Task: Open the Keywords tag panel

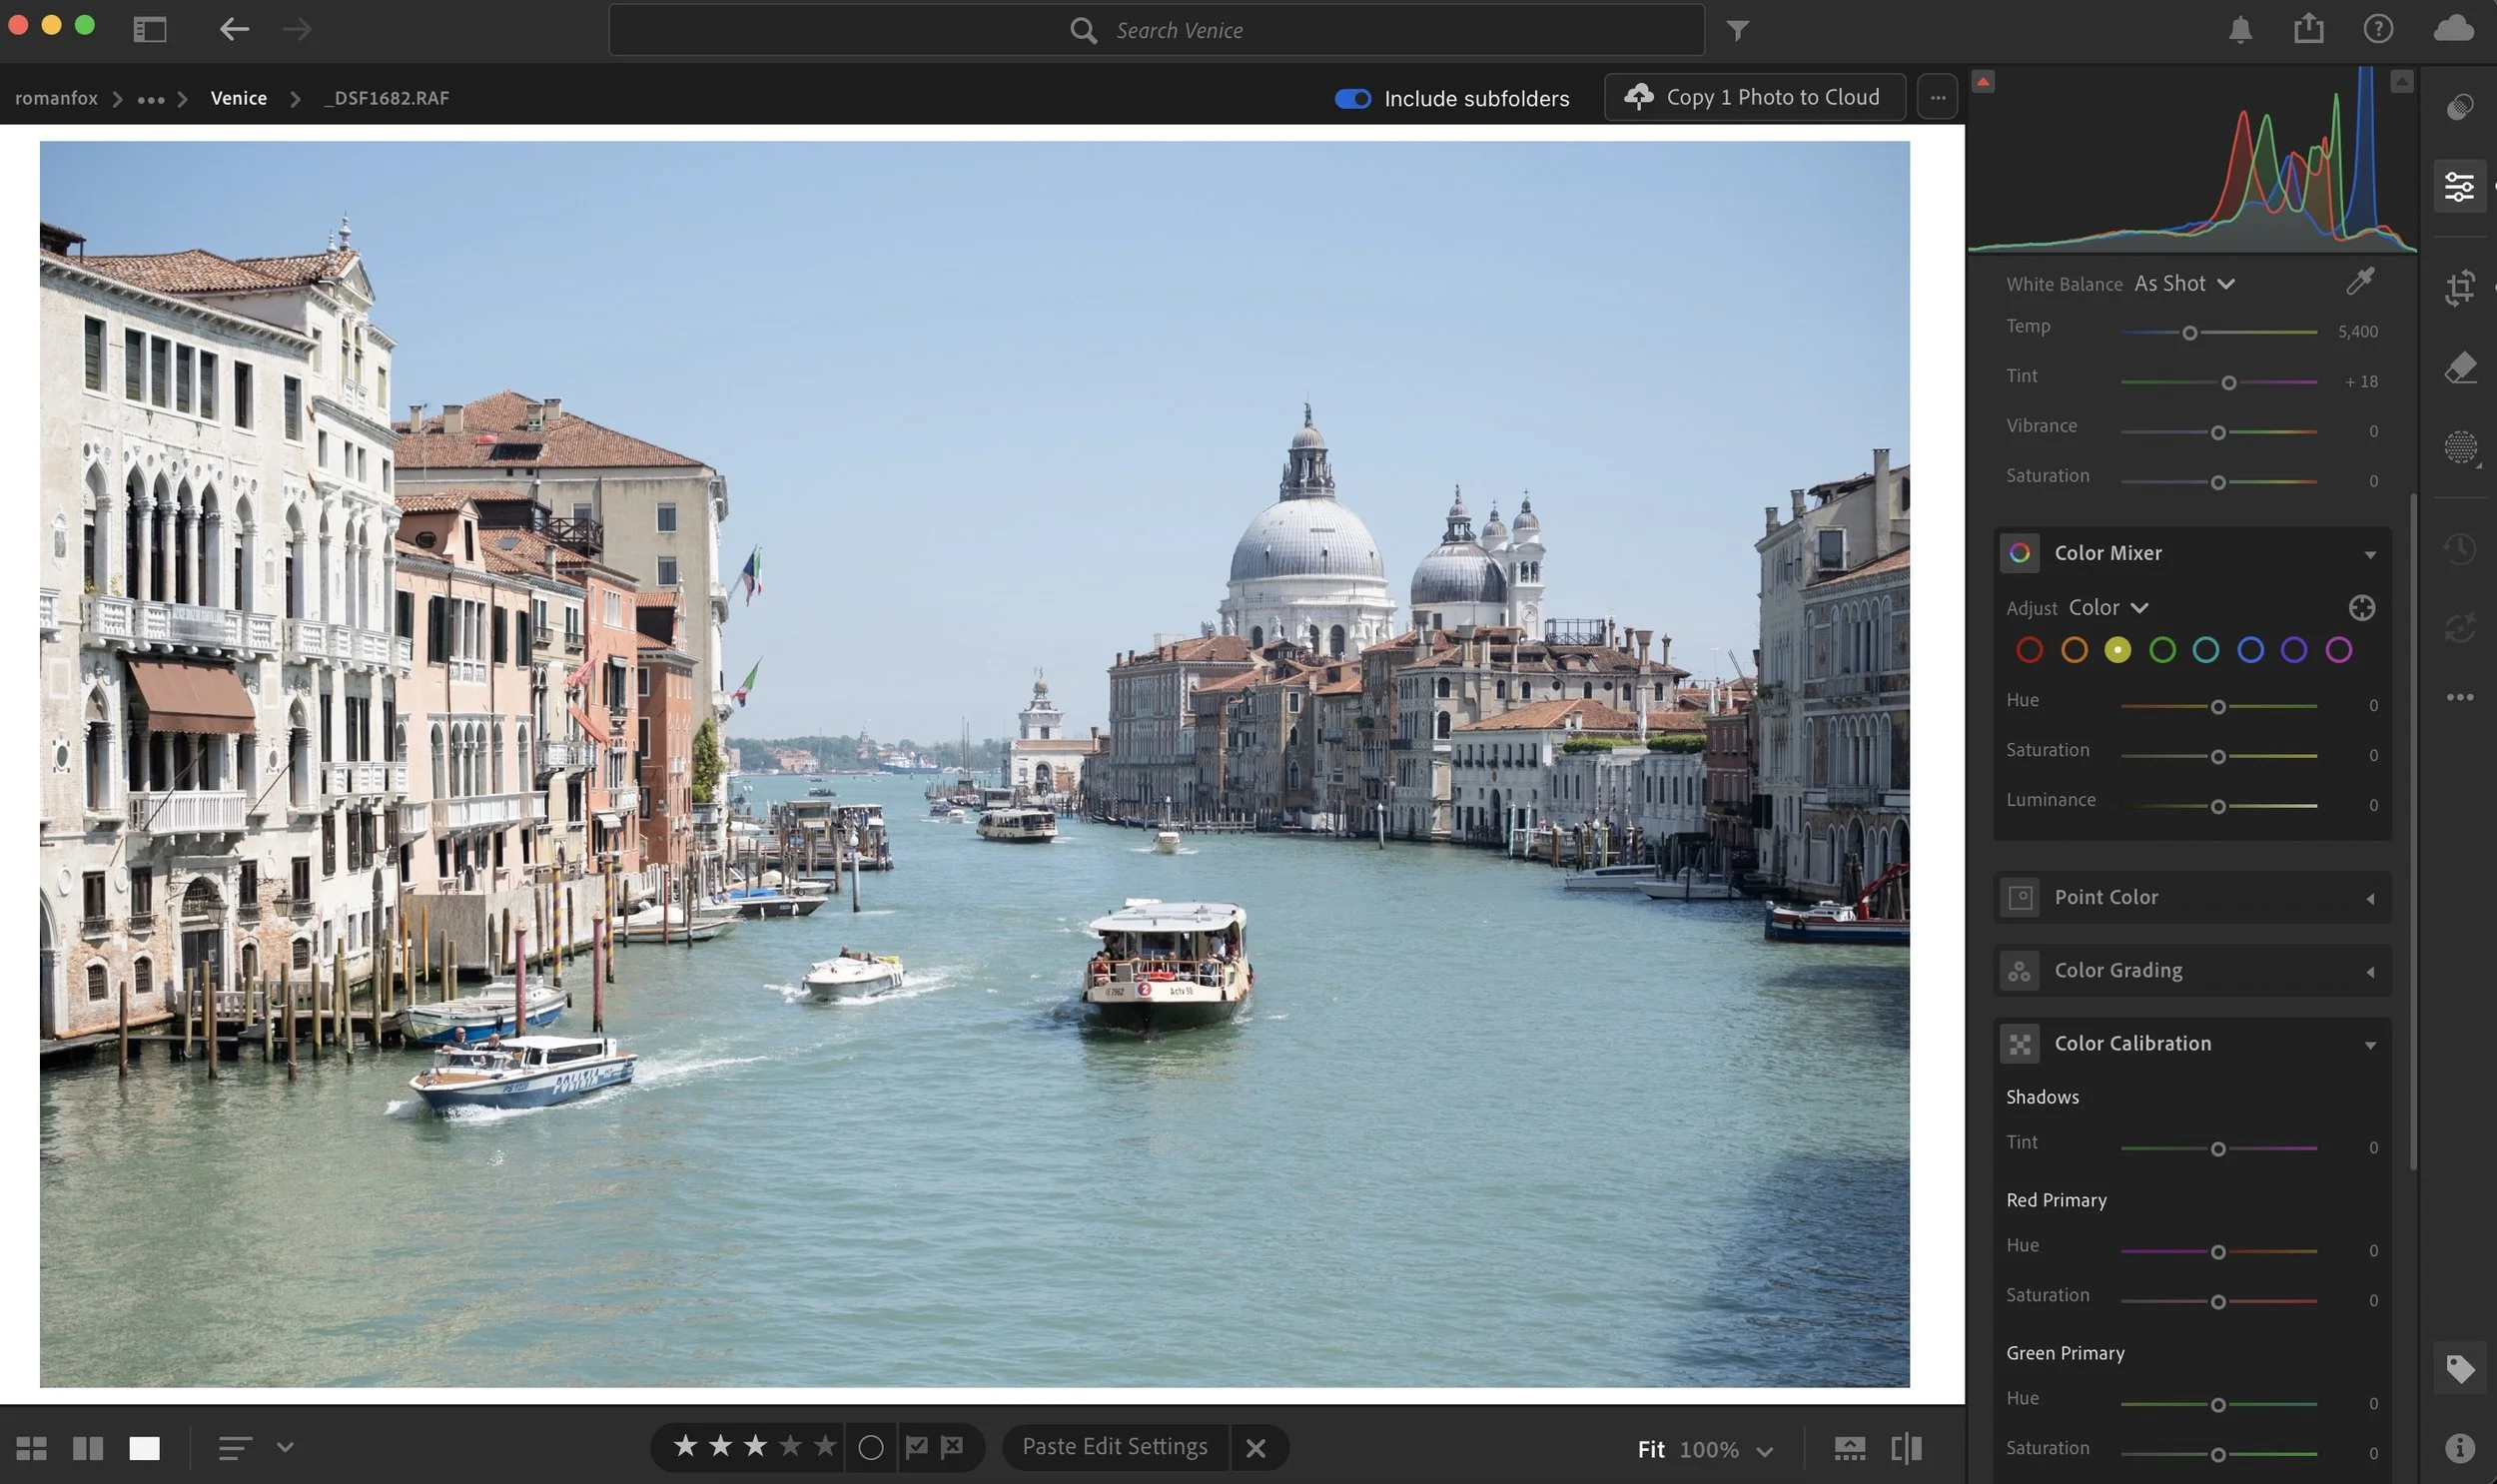Action: pyautogui.click(x=2460, y=1368)
